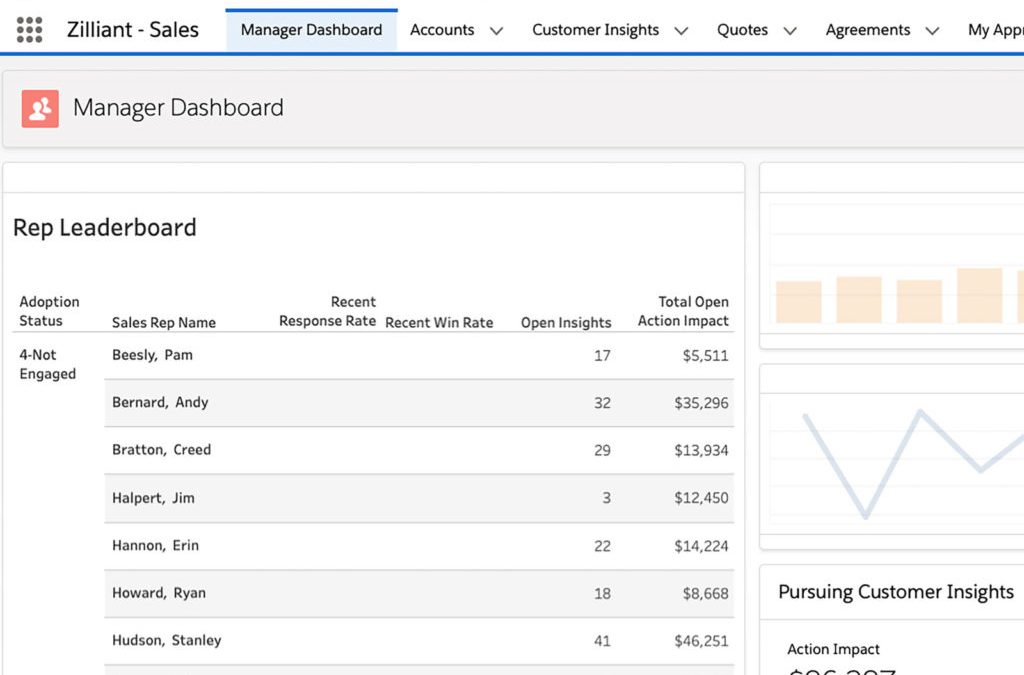
Task: Click the Recent Response Rate column header
Action: pyautogui.click(x=327, y=311)
